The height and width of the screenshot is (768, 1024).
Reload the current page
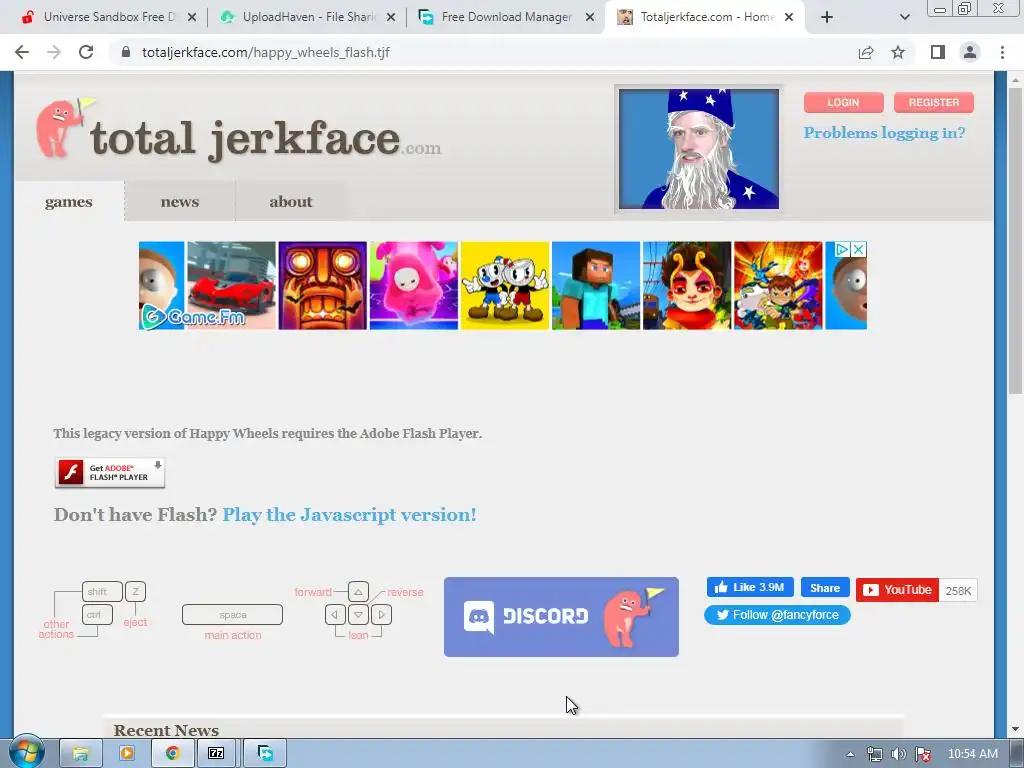86,52
